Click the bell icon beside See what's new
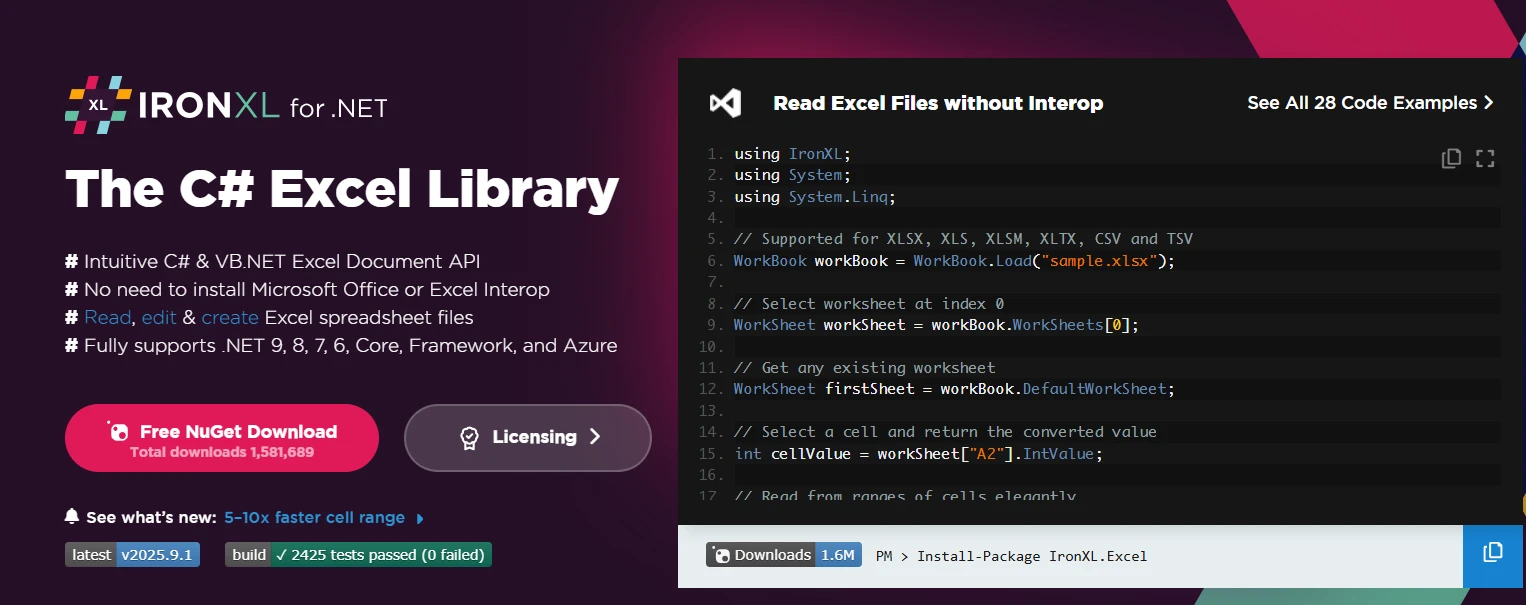Screen dimensions: 1526x605 [x=72, y=517]
